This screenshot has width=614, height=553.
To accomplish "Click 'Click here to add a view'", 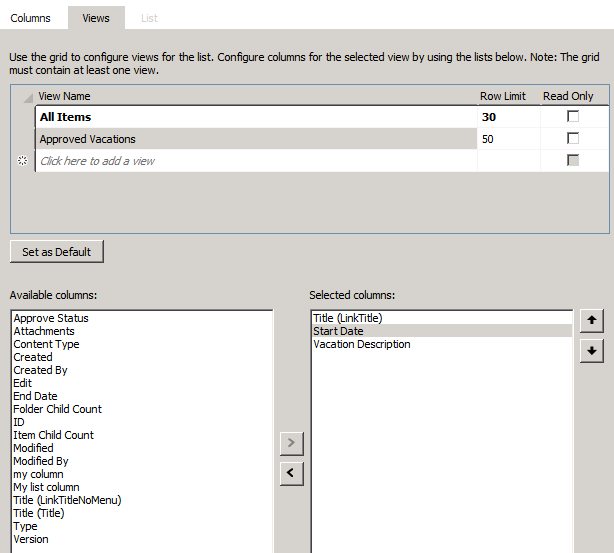I will click(97, 161).
